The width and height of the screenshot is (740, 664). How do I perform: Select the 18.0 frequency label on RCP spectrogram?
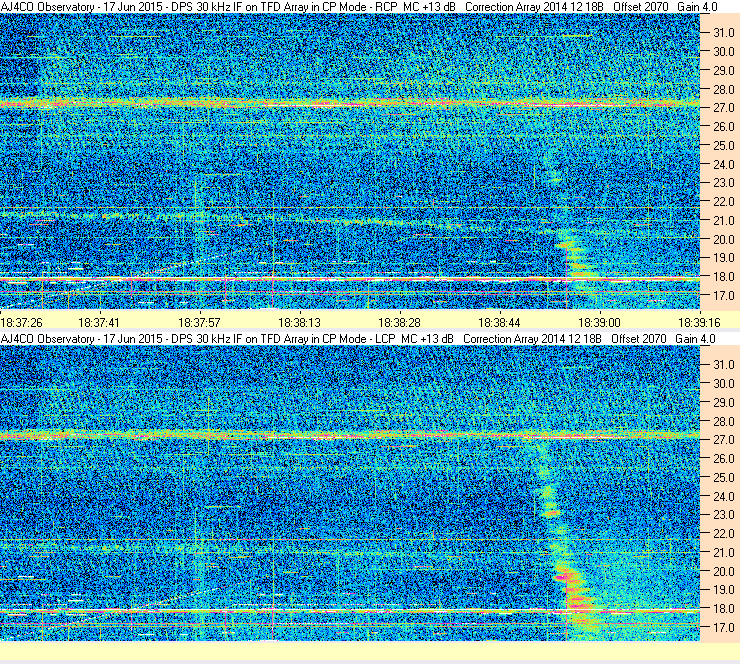click(723, 277)
